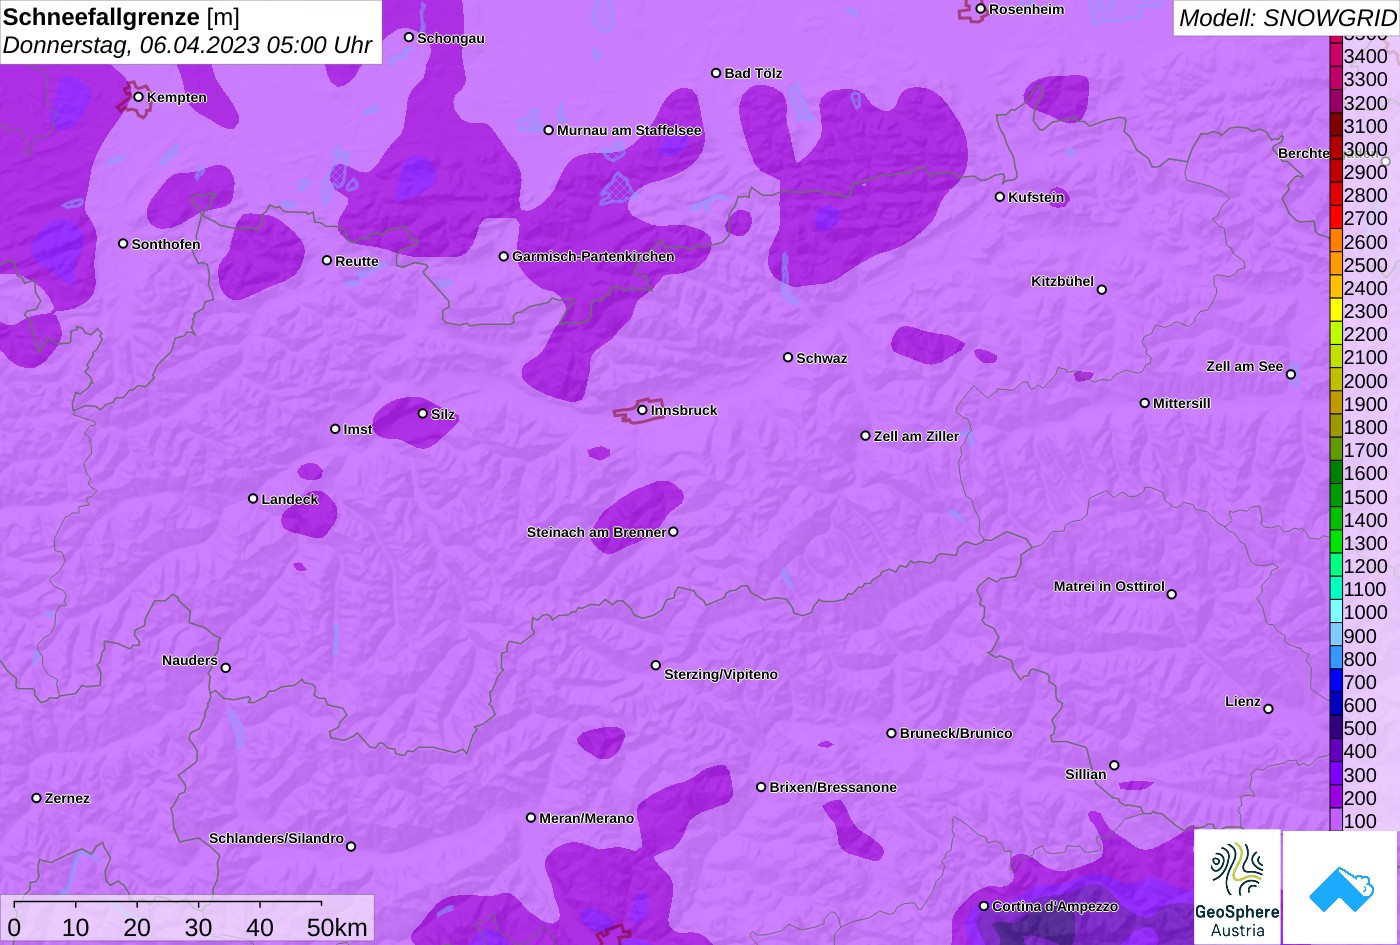Select the Nauders marker dot
This screenshot has width=1400, height=945.
tap(226, 668)
